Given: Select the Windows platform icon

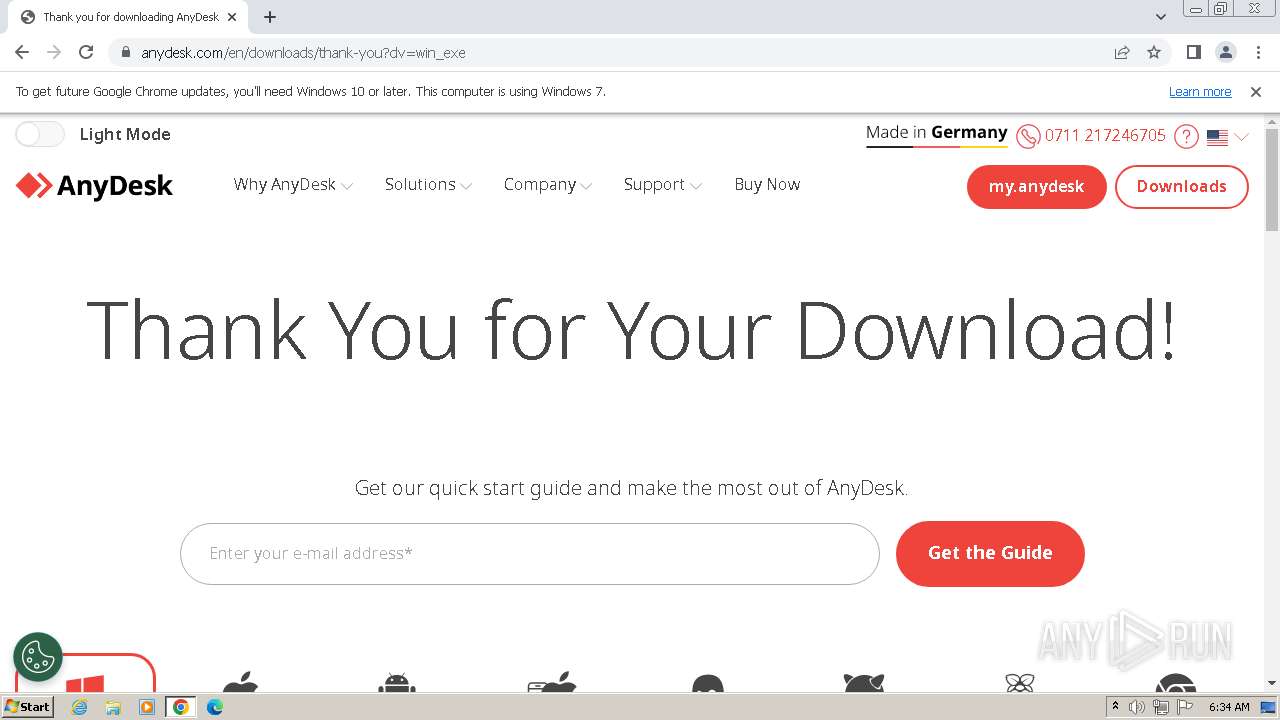Looking at the screenshot, I should tap(85, 682).
